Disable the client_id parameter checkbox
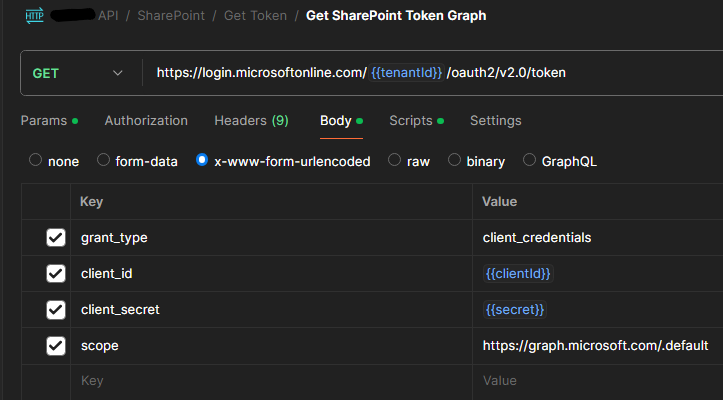 click(x=56, y=274)
